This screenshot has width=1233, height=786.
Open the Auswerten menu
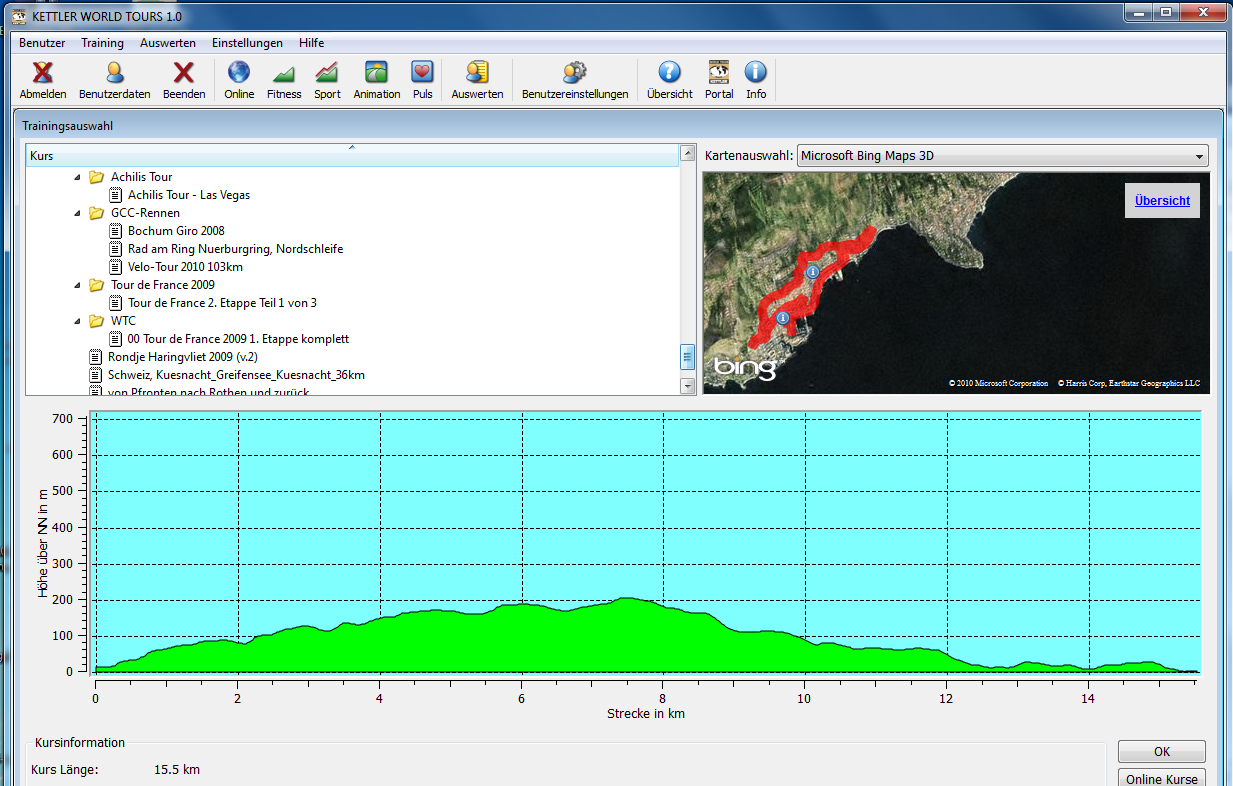tap(168, 43)
